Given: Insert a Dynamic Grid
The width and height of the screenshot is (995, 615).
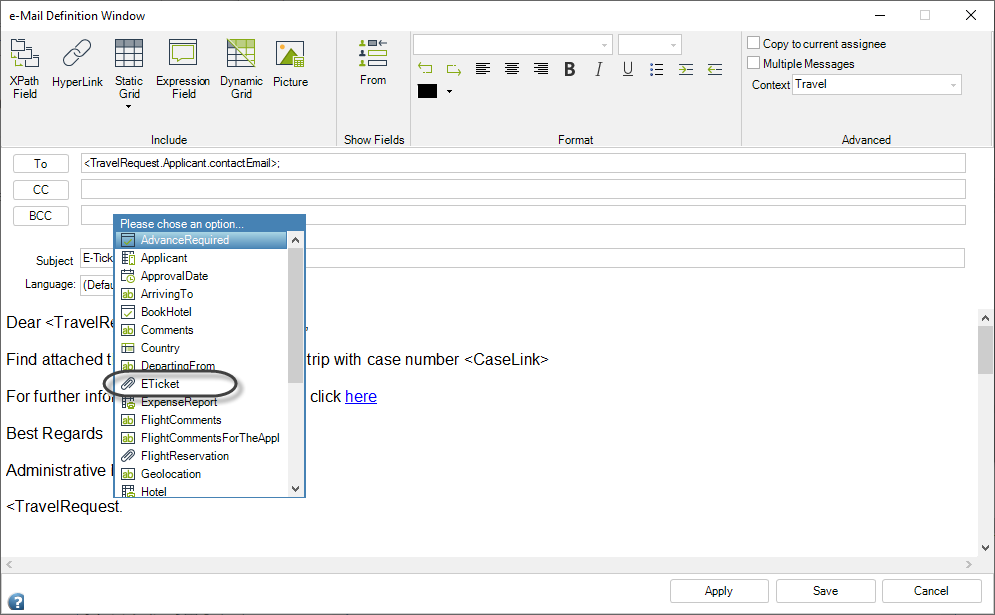Looking at the screenshot, I should pos(241,69).
